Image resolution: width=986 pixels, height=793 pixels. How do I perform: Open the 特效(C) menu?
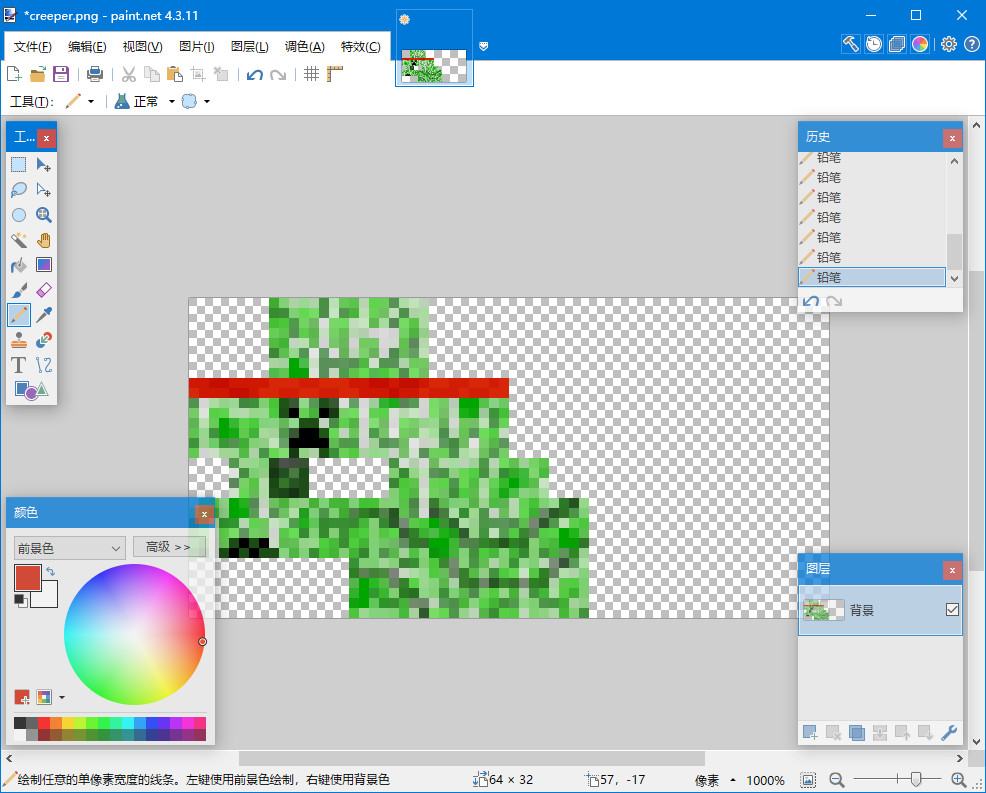360,47
